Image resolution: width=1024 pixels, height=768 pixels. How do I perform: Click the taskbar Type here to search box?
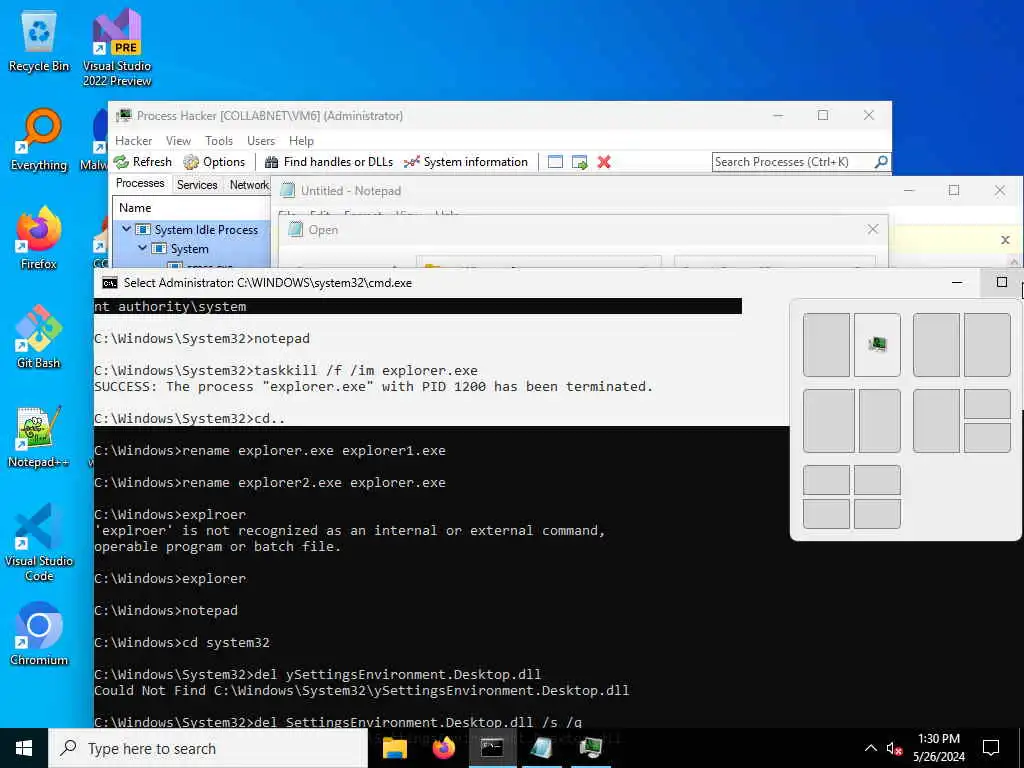coord(208,748)
